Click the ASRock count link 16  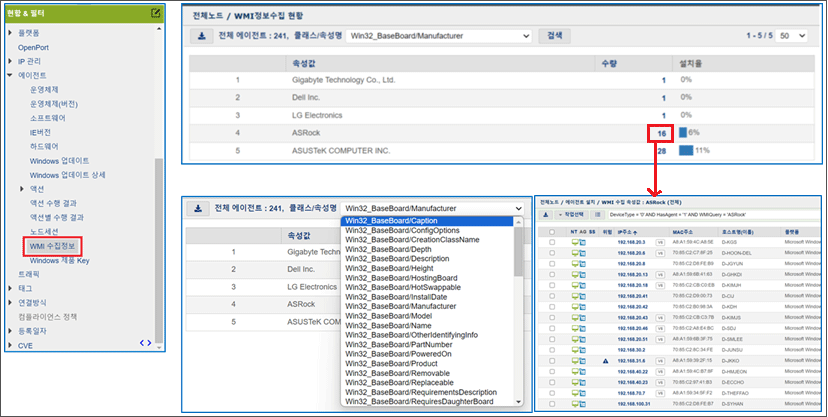click(x=660, y=132)
